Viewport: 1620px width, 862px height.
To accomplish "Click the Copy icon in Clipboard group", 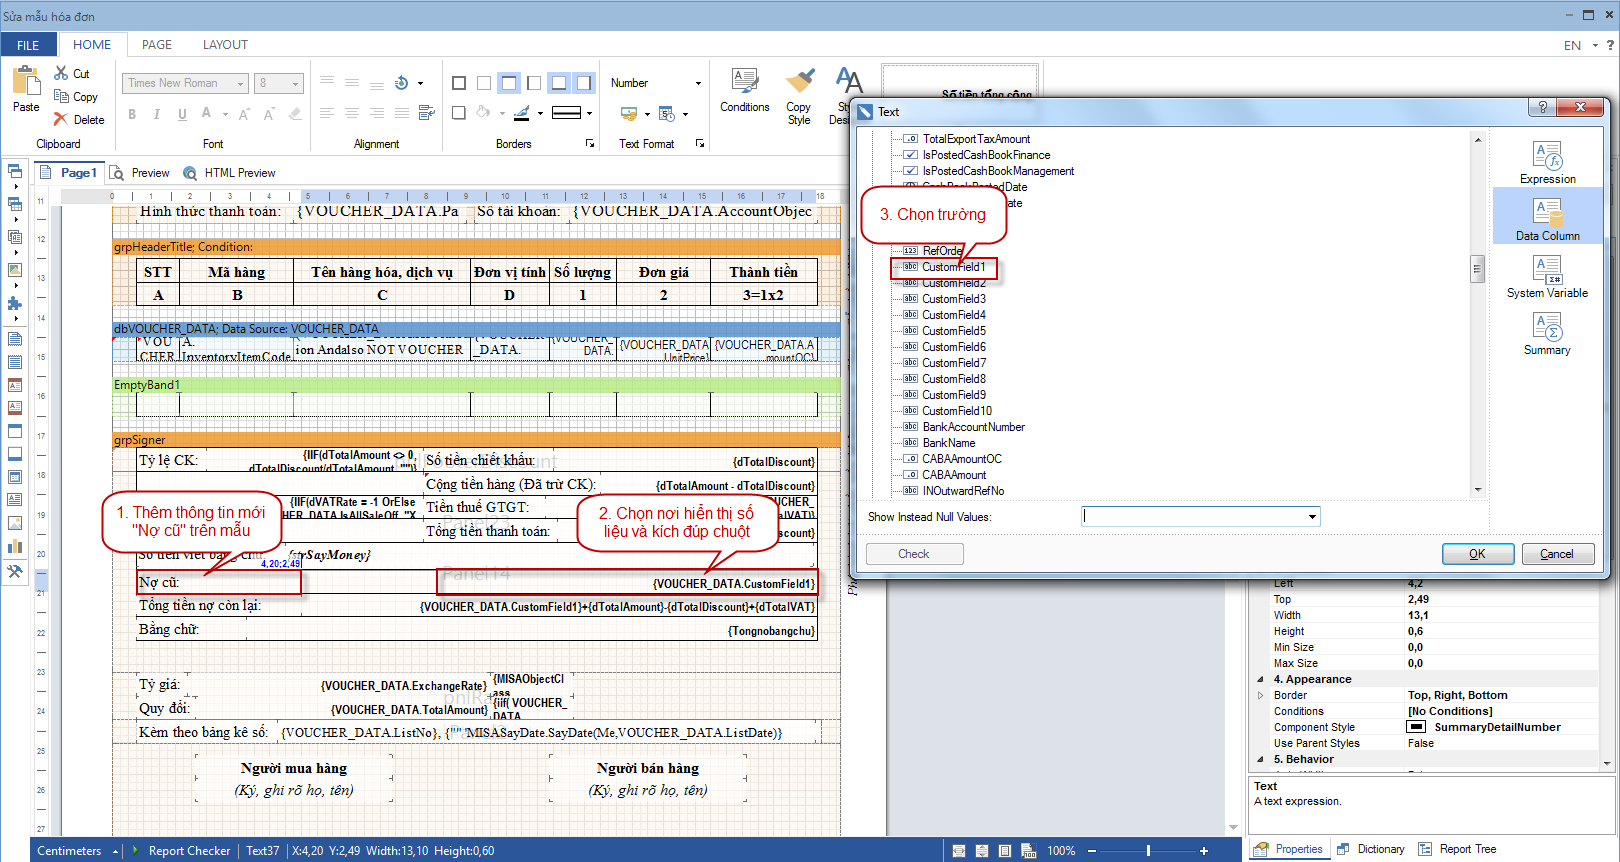I will coord(61,96).
